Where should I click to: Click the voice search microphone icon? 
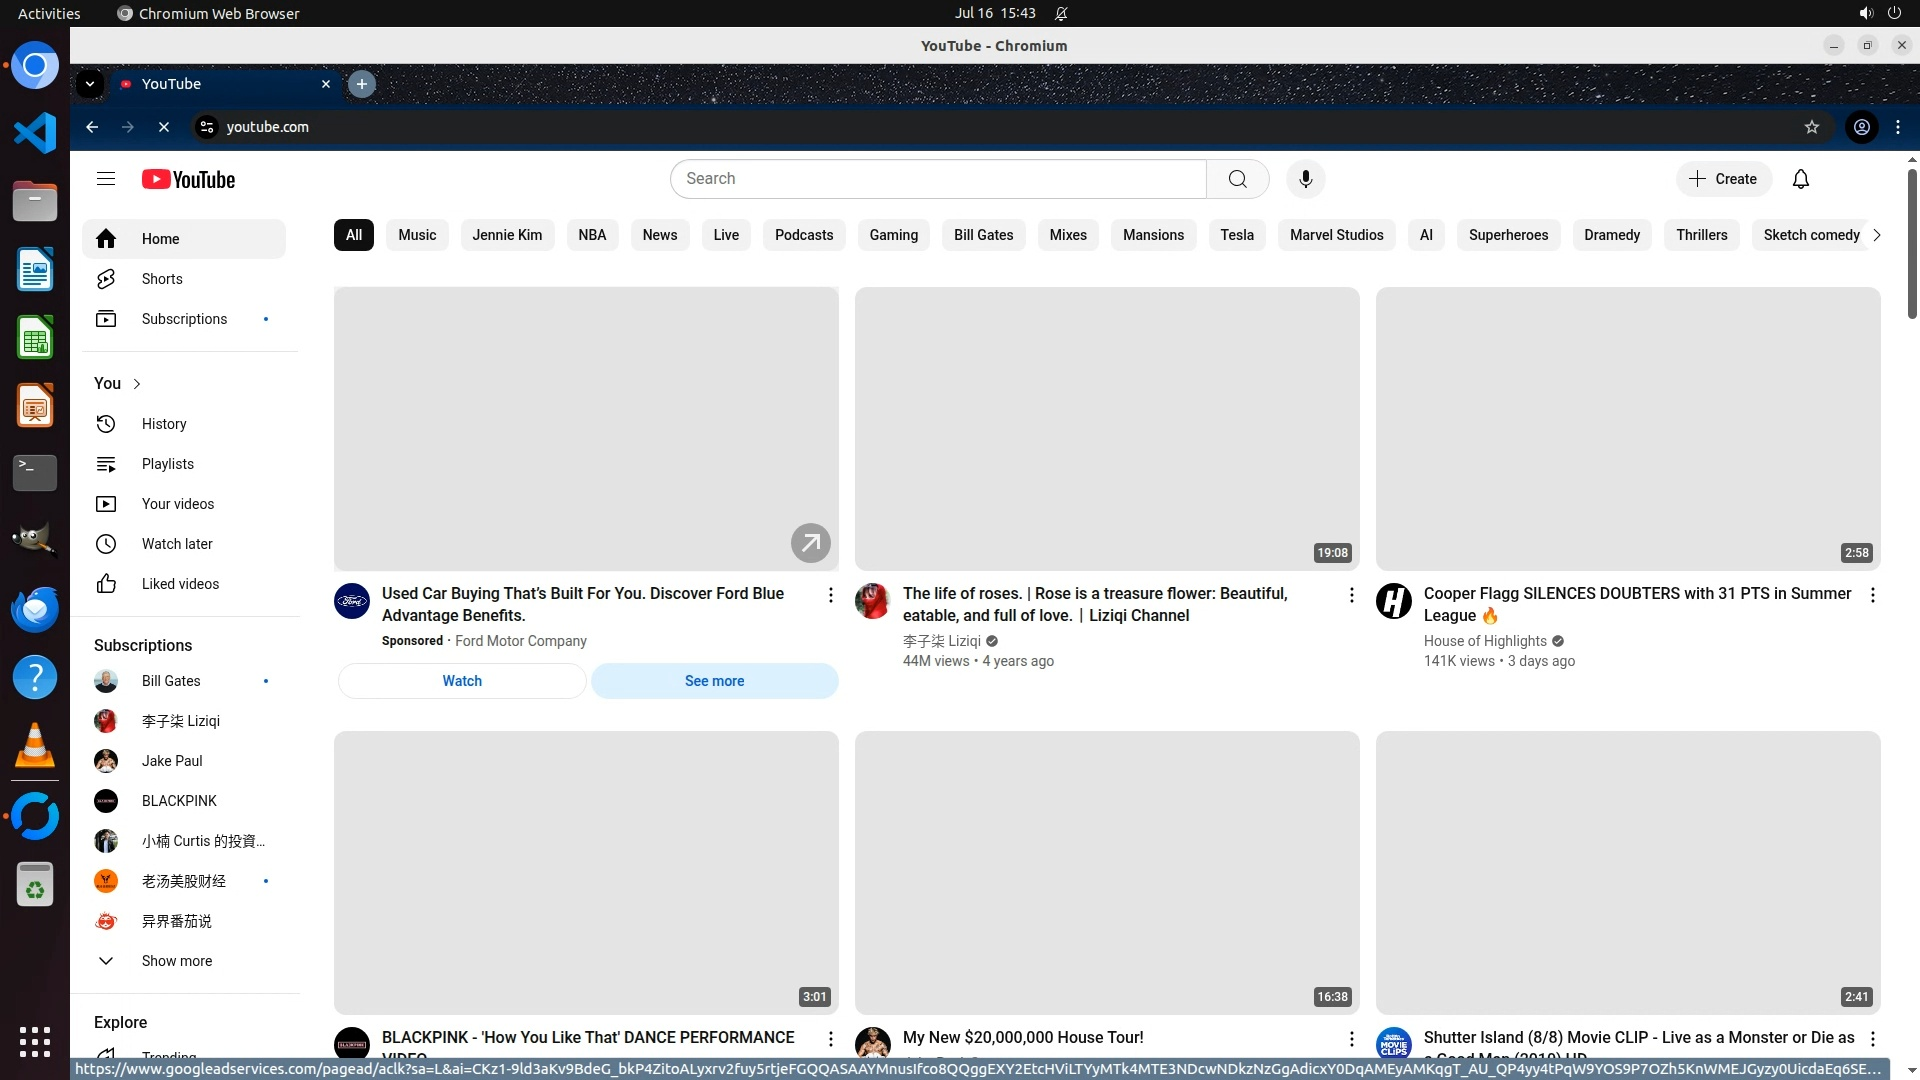[1305, 179]
